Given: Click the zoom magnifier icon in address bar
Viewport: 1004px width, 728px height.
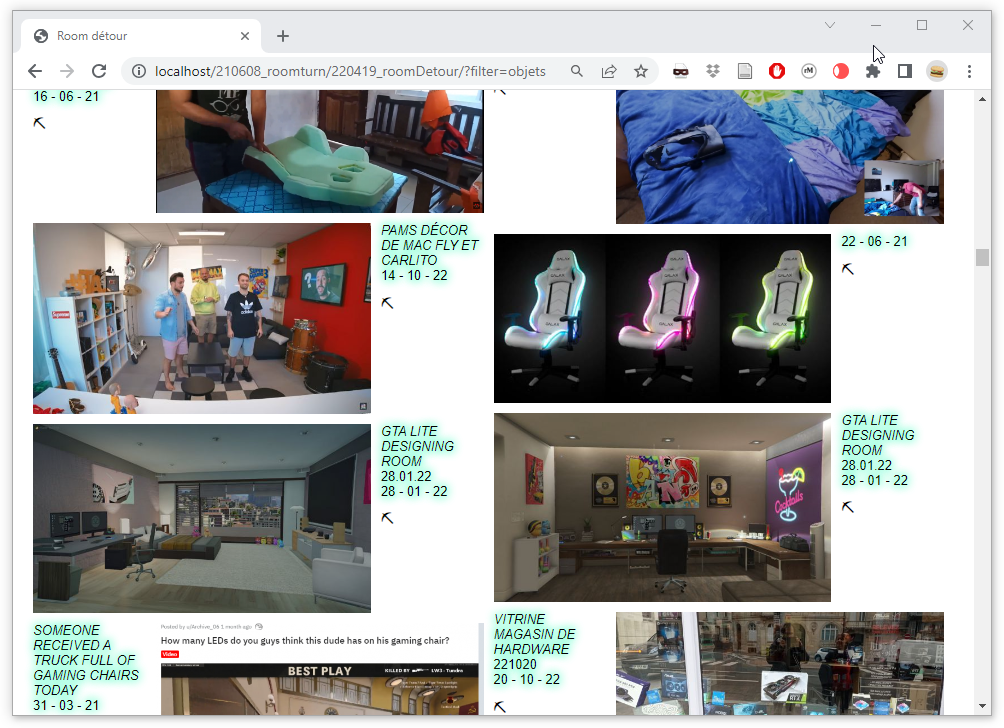Looking at the screenshot, I should tap(577, 71).
